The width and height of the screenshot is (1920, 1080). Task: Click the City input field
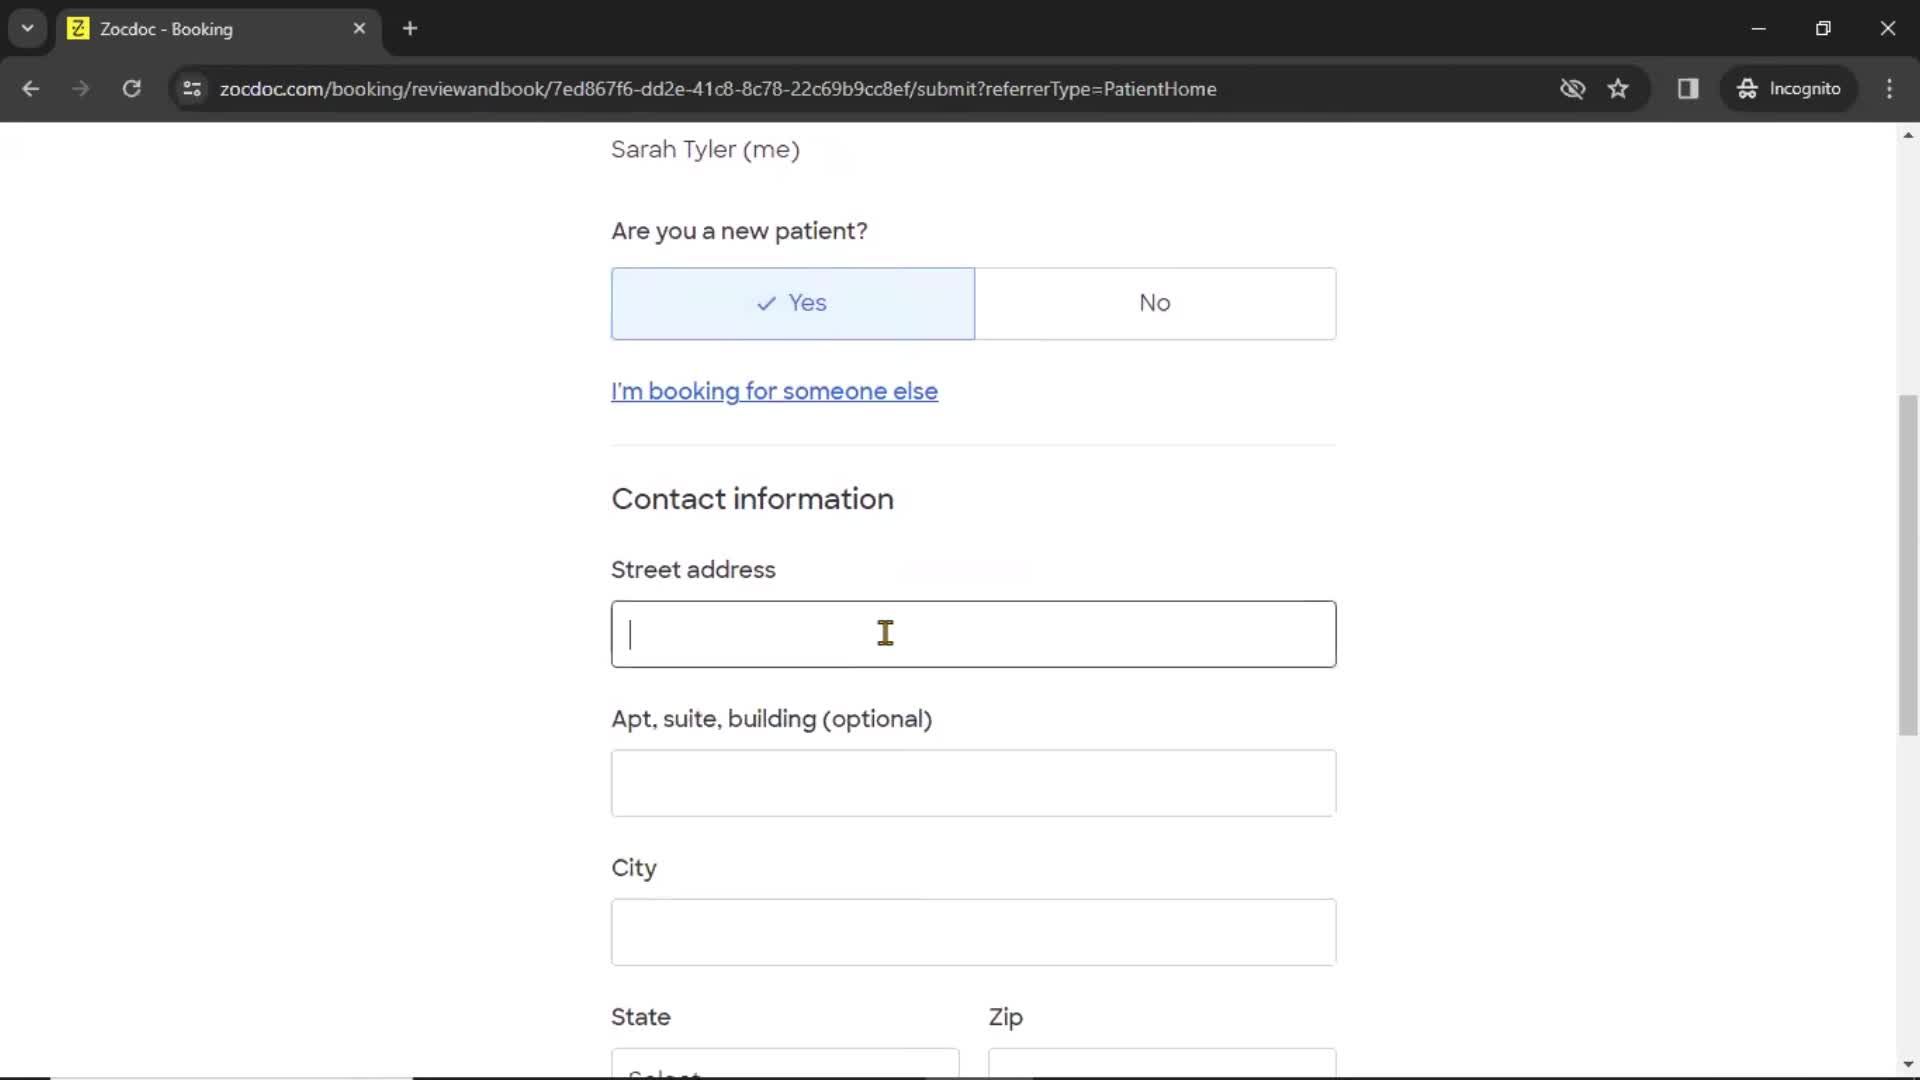[973, 932]
